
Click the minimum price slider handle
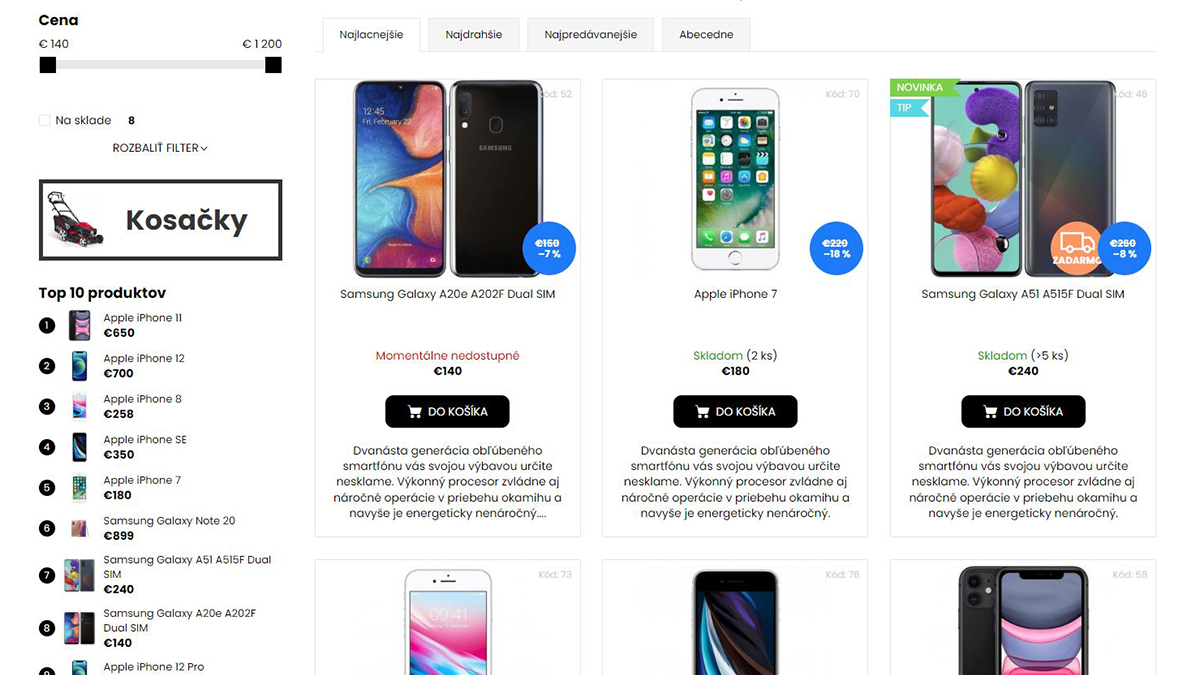(47, 65)
